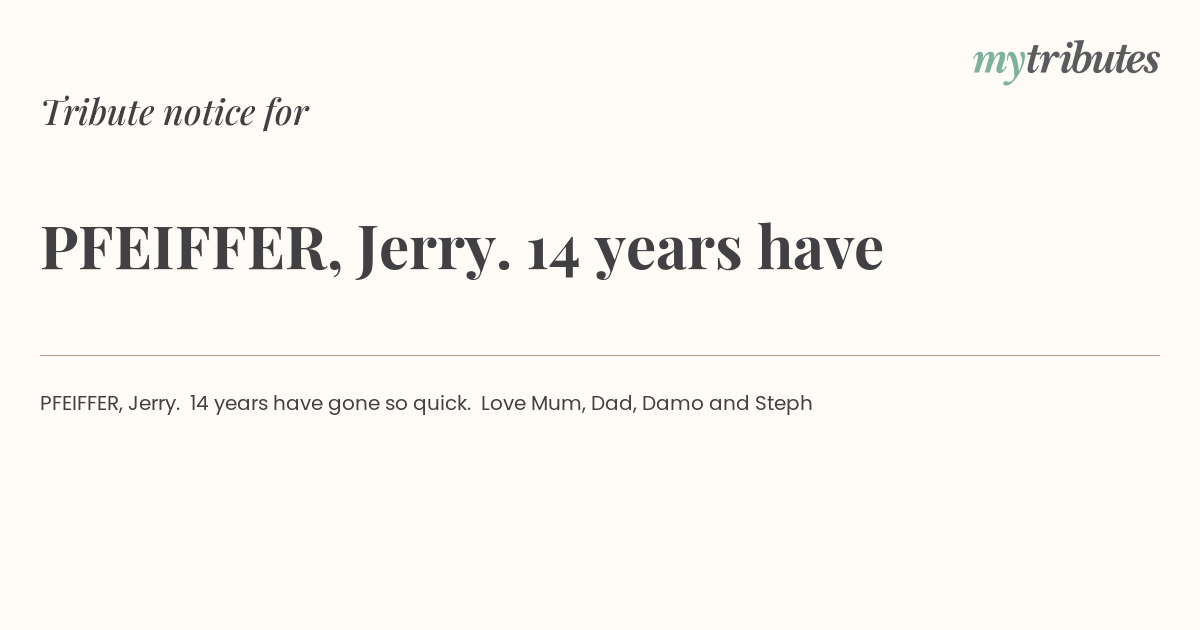The height and width of the screenshot is (630, 1200).
Task: Click the name "Steph" ending the message
Action: [784, 404]
